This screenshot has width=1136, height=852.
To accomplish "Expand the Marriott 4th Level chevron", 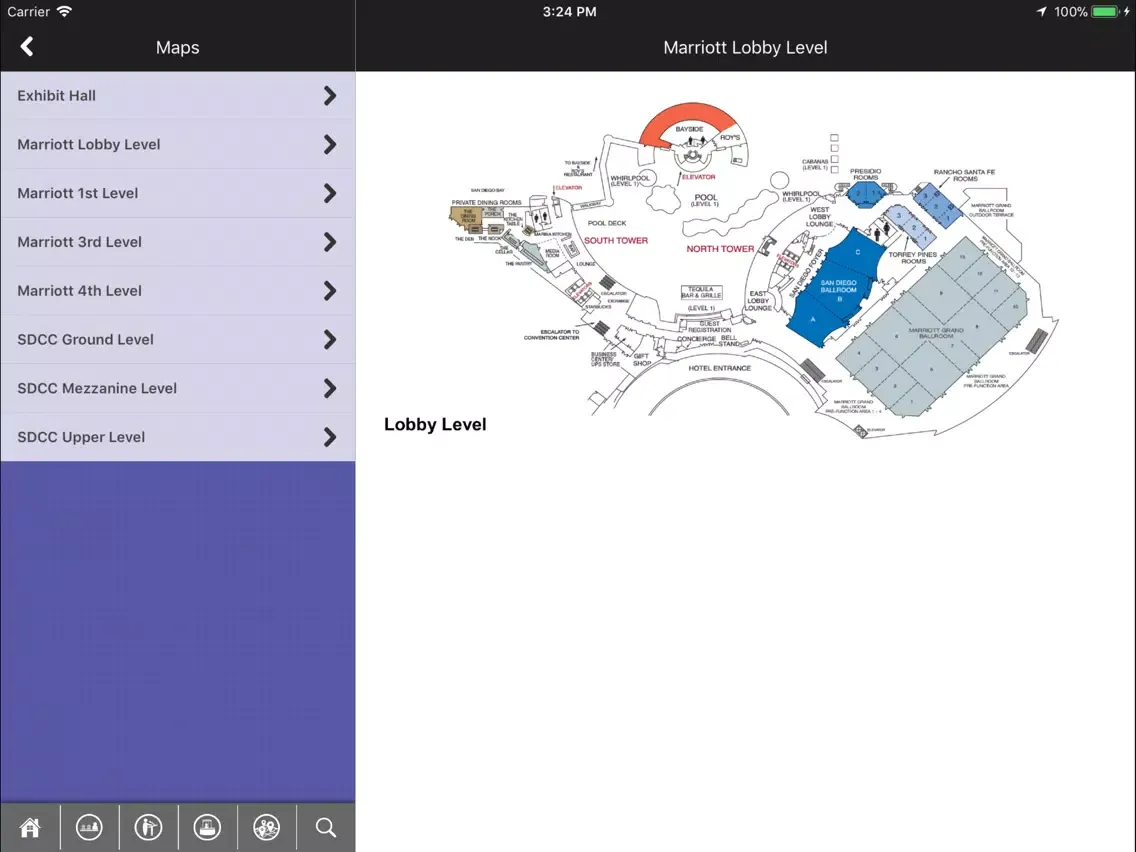I will coord(330,291).
